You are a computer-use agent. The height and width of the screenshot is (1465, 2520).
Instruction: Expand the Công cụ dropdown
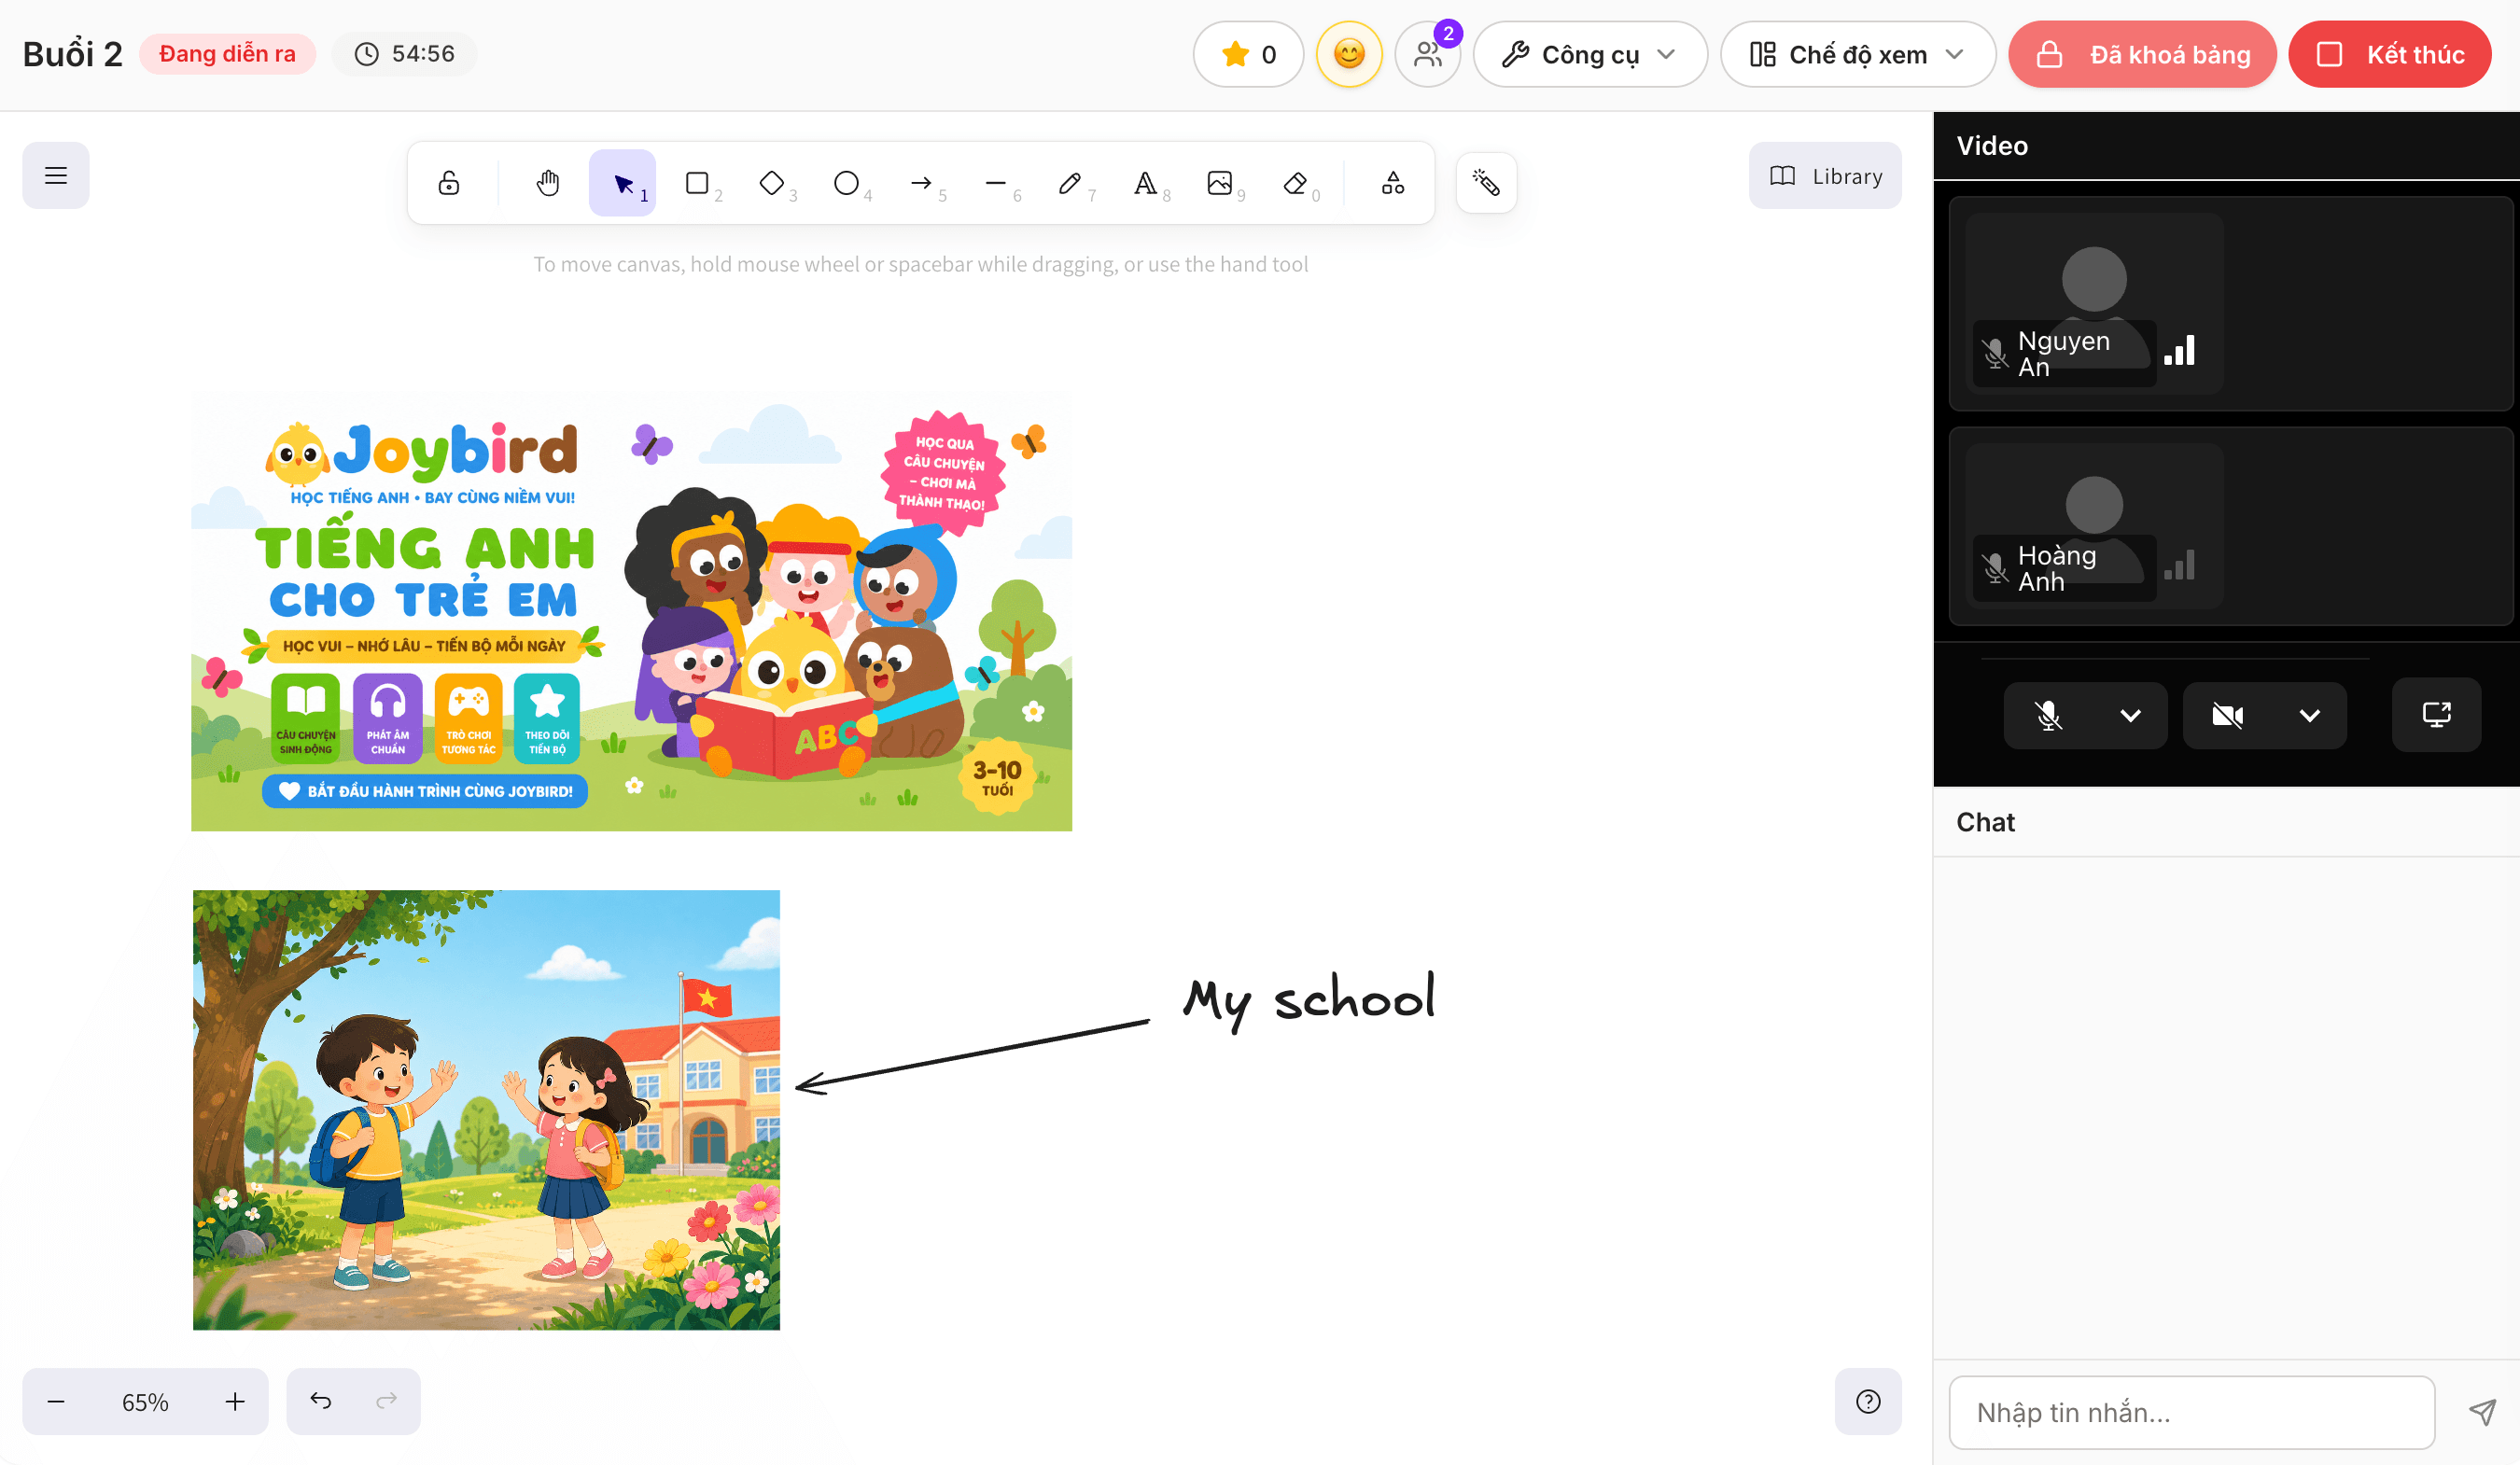pos(1590,54)
